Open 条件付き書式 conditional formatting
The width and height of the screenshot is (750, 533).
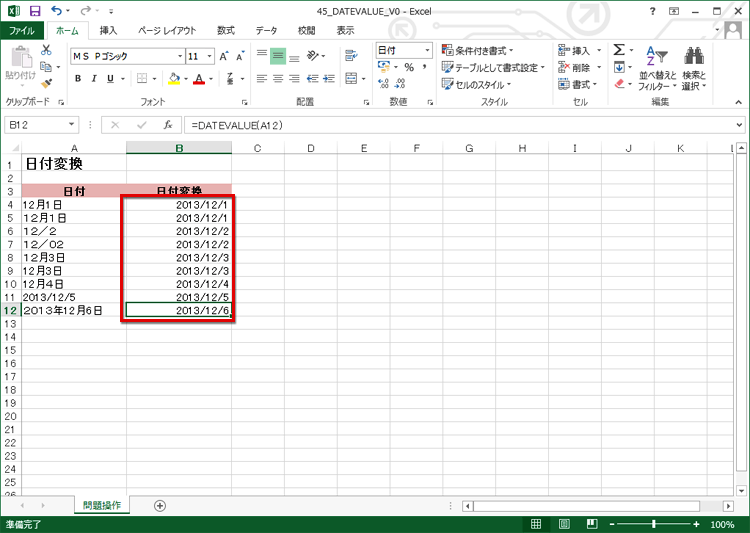click(x=477, y=50)
